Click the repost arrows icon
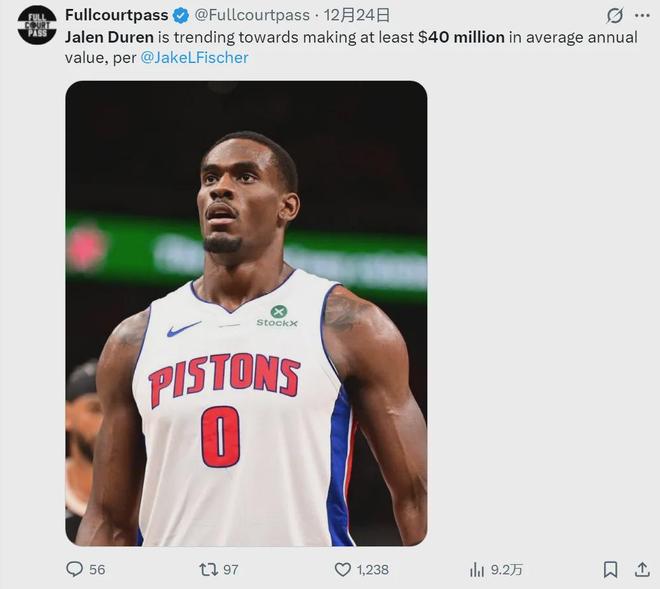 (208, 569)
